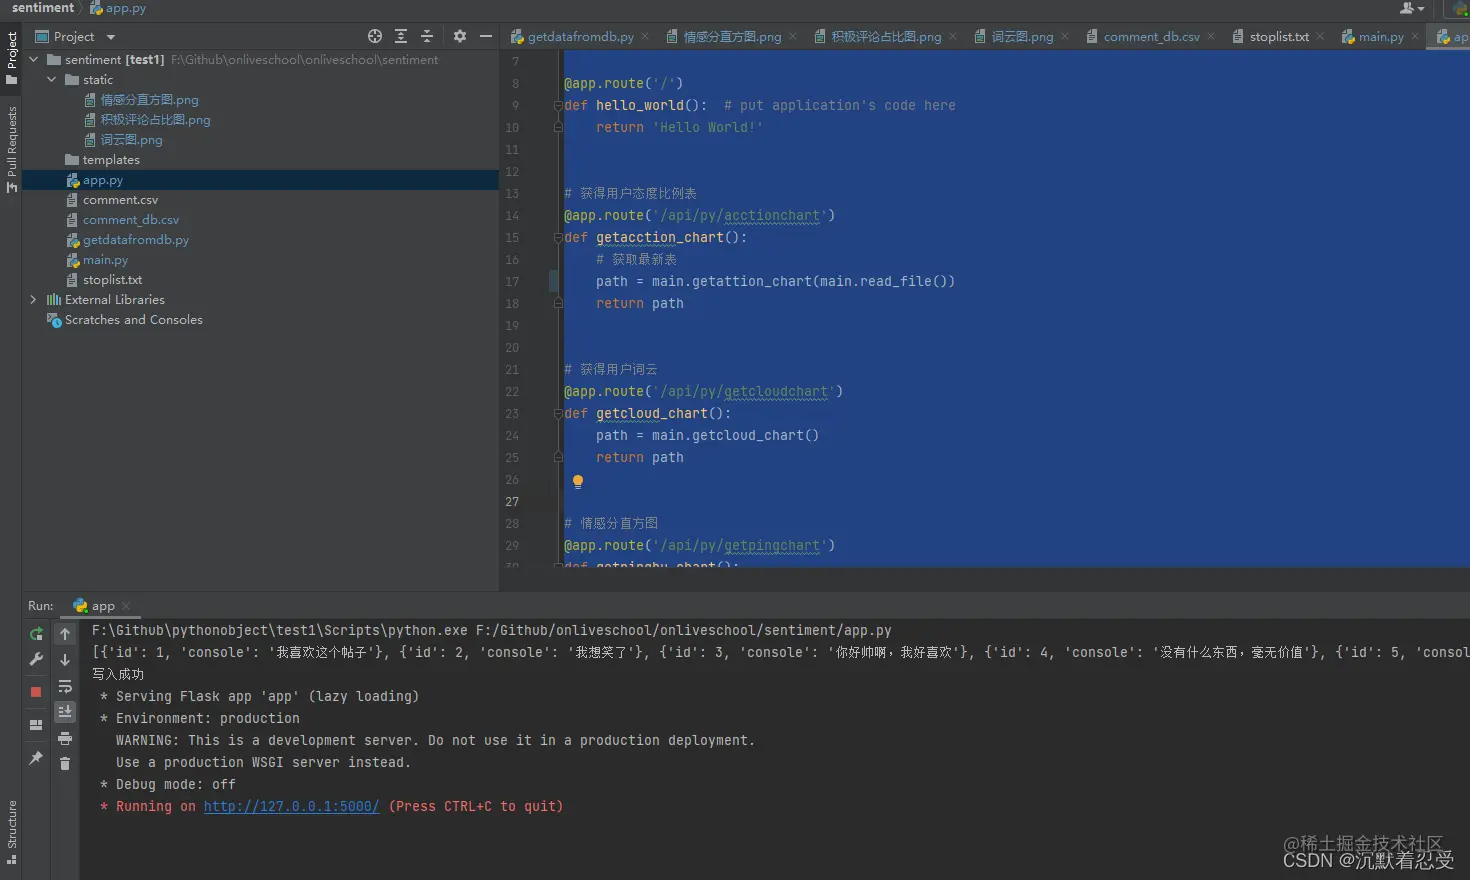The image size is (1470, 880).
Task: Click the print icon in Run panel
Action: tap(65, 738)
